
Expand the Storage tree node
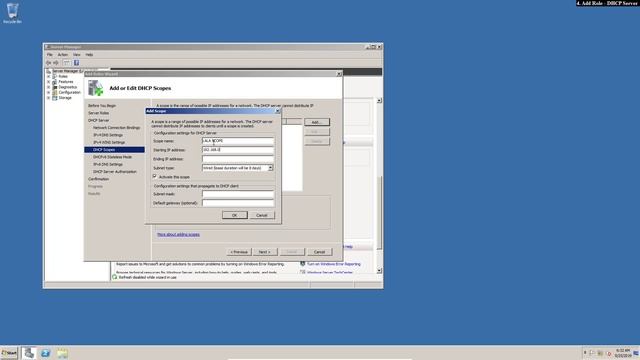click(x=49, y=98)
